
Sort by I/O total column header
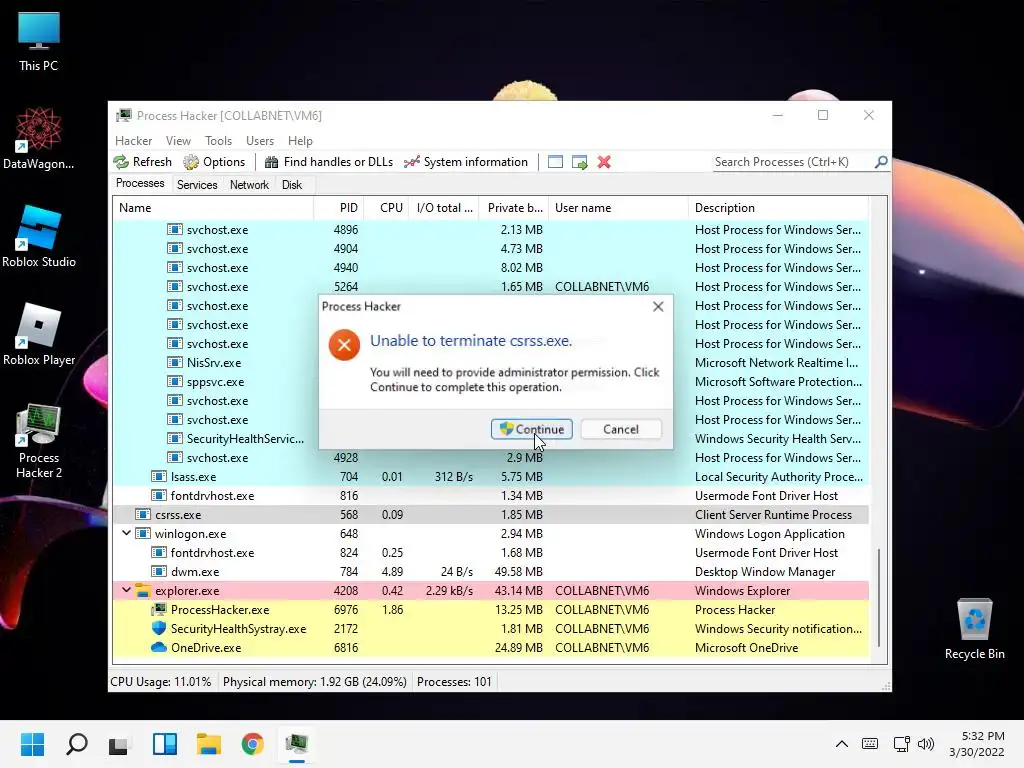coord(444,208)
